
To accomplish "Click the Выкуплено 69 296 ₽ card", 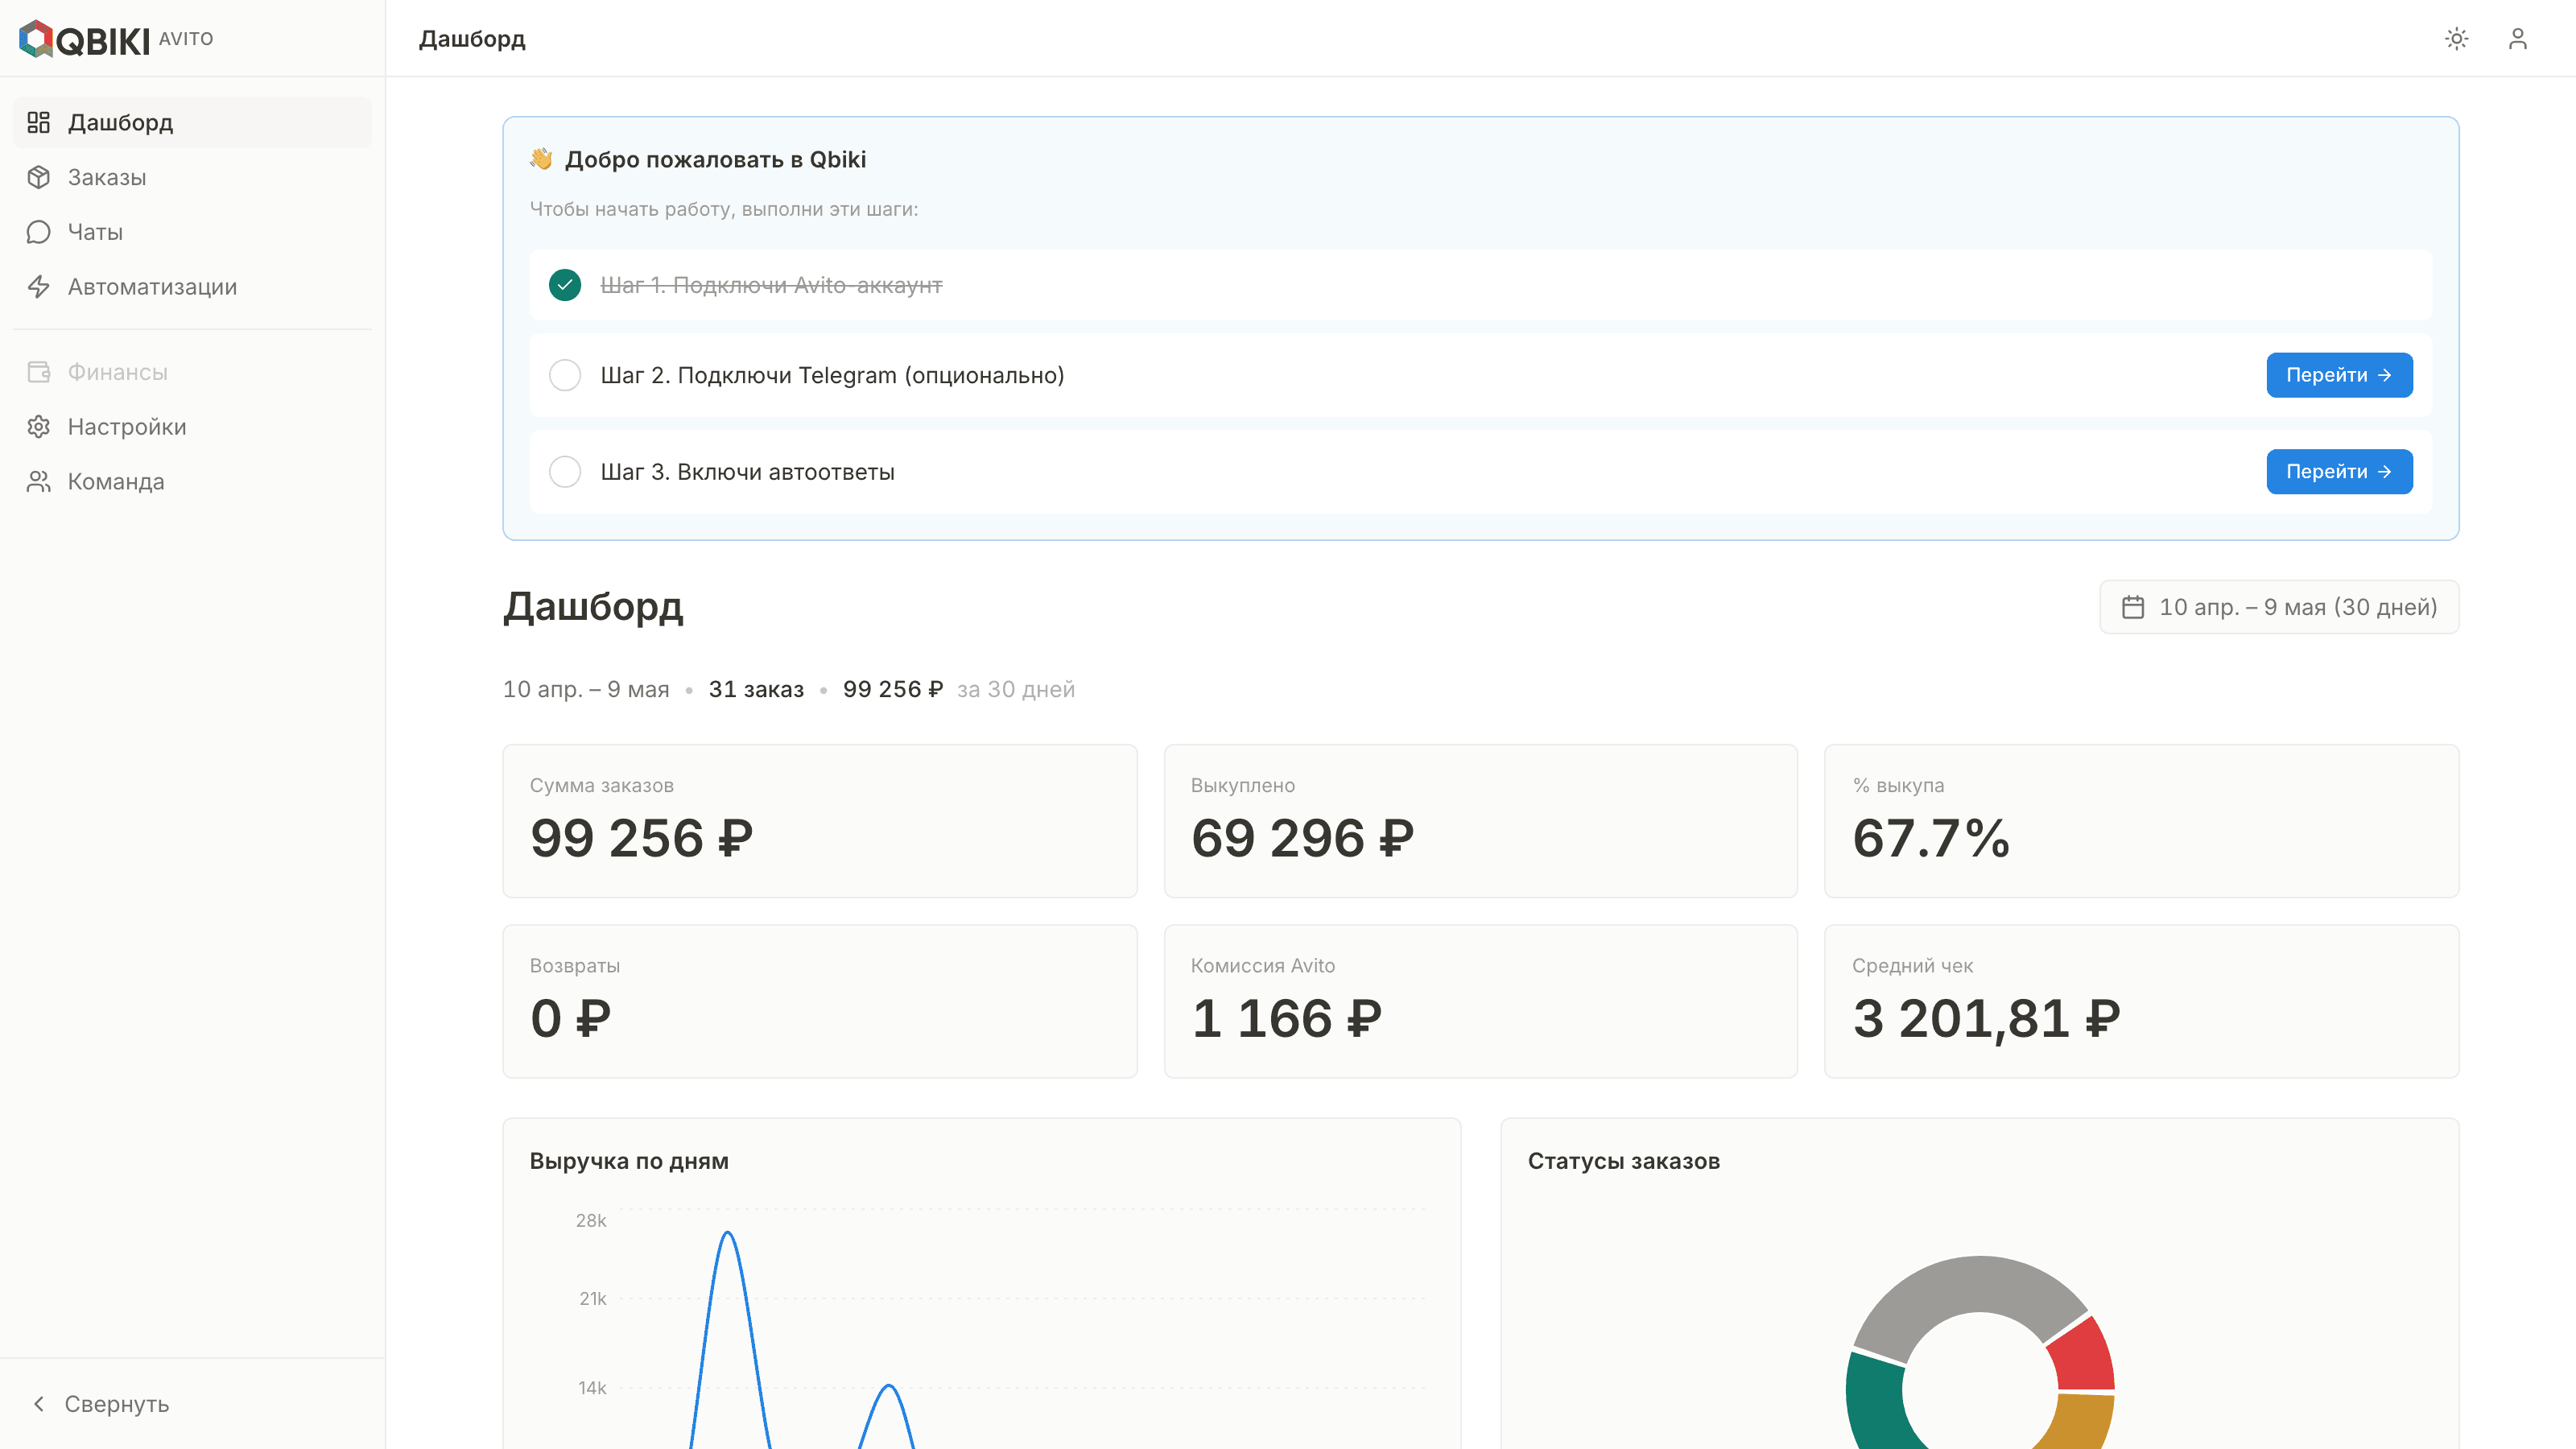I will [x=1481, y=821].
